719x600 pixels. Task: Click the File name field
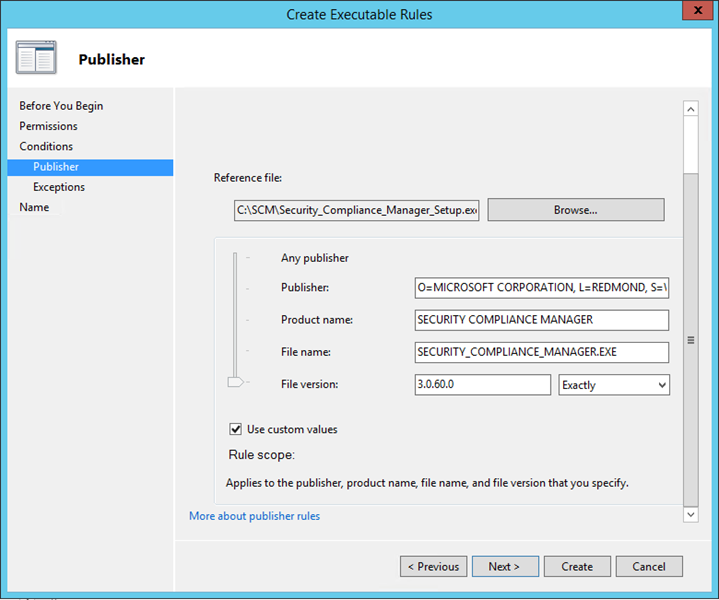pos(542,352)
